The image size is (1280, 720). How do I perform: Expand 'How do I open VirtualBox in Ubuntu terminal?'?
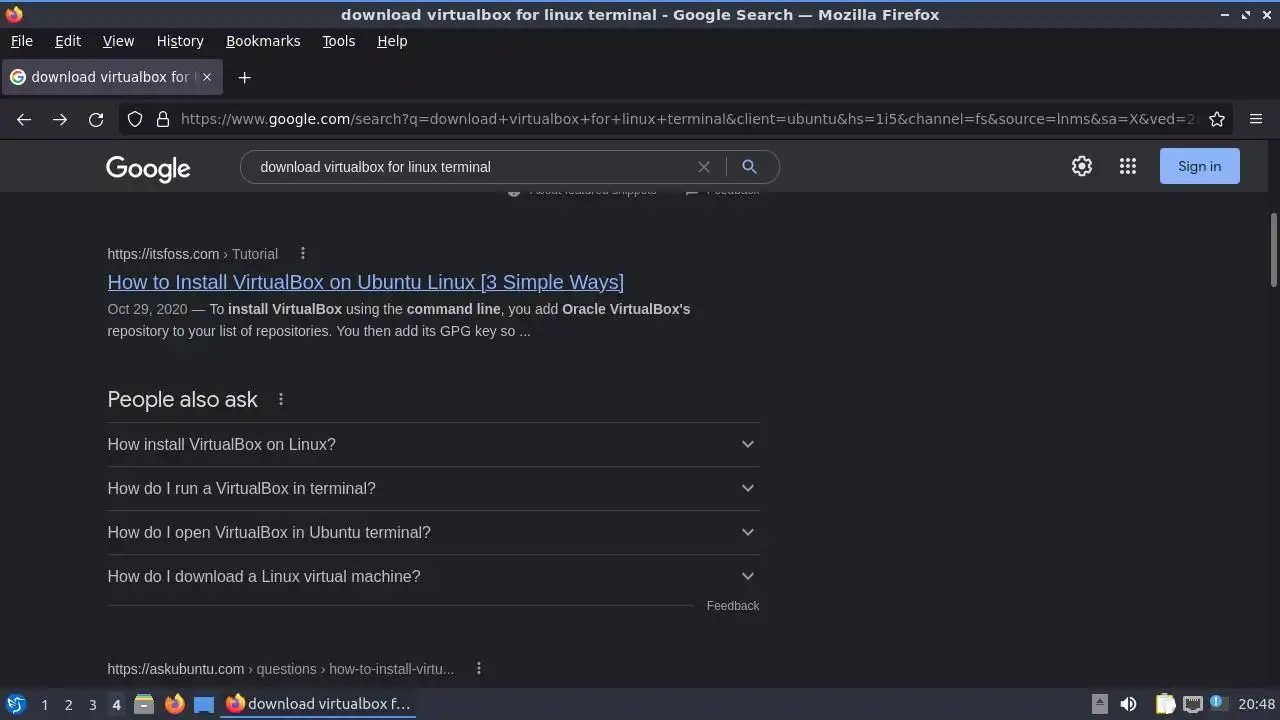pyautogui.click(x=433, y=532)
